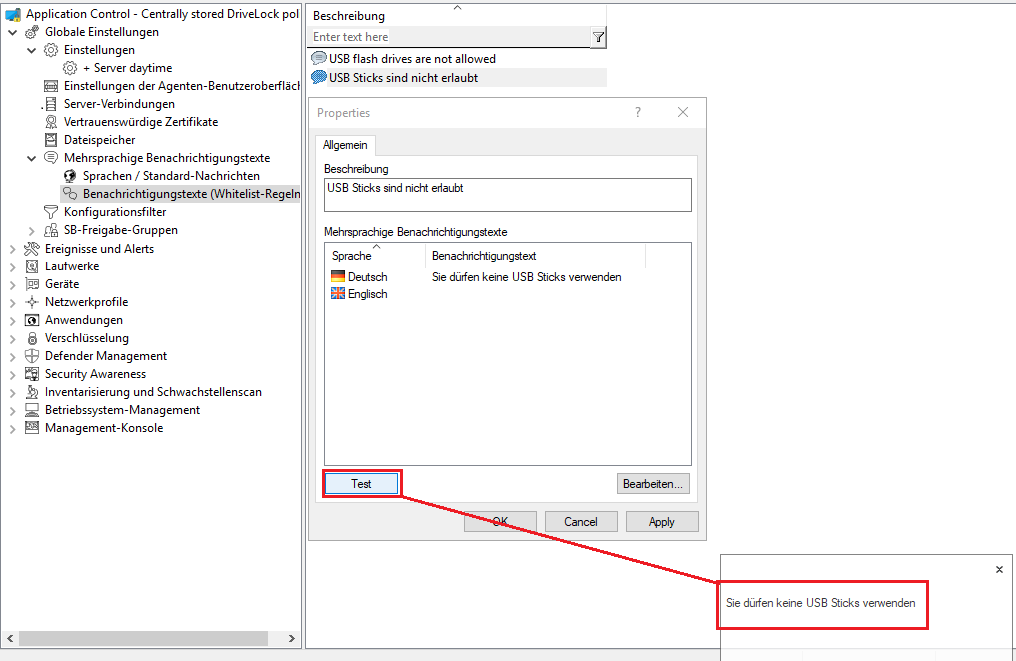The width and height of the screenshot is (1016, 661).
Task: Click the Laufwerke drive icon
Action: coord(32,266)
